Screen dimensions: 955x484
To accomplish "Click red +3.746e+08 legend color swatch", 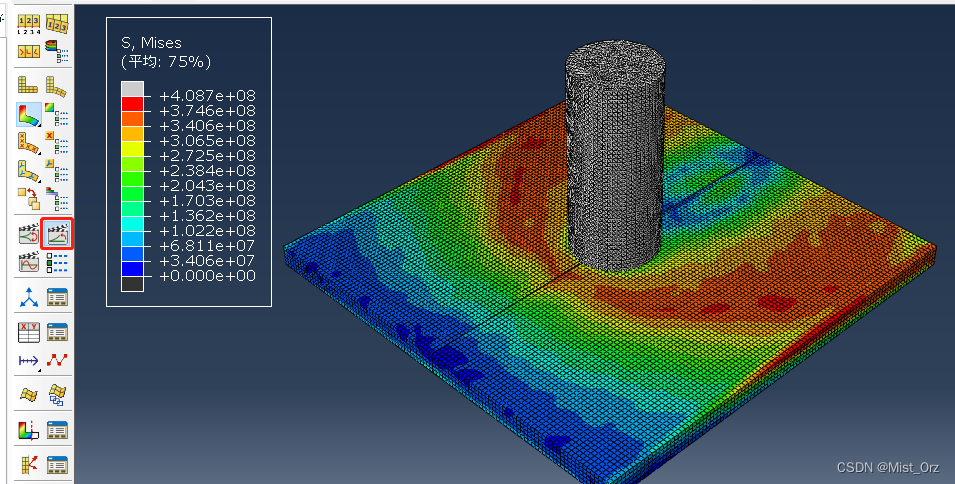I will point(132,104).
